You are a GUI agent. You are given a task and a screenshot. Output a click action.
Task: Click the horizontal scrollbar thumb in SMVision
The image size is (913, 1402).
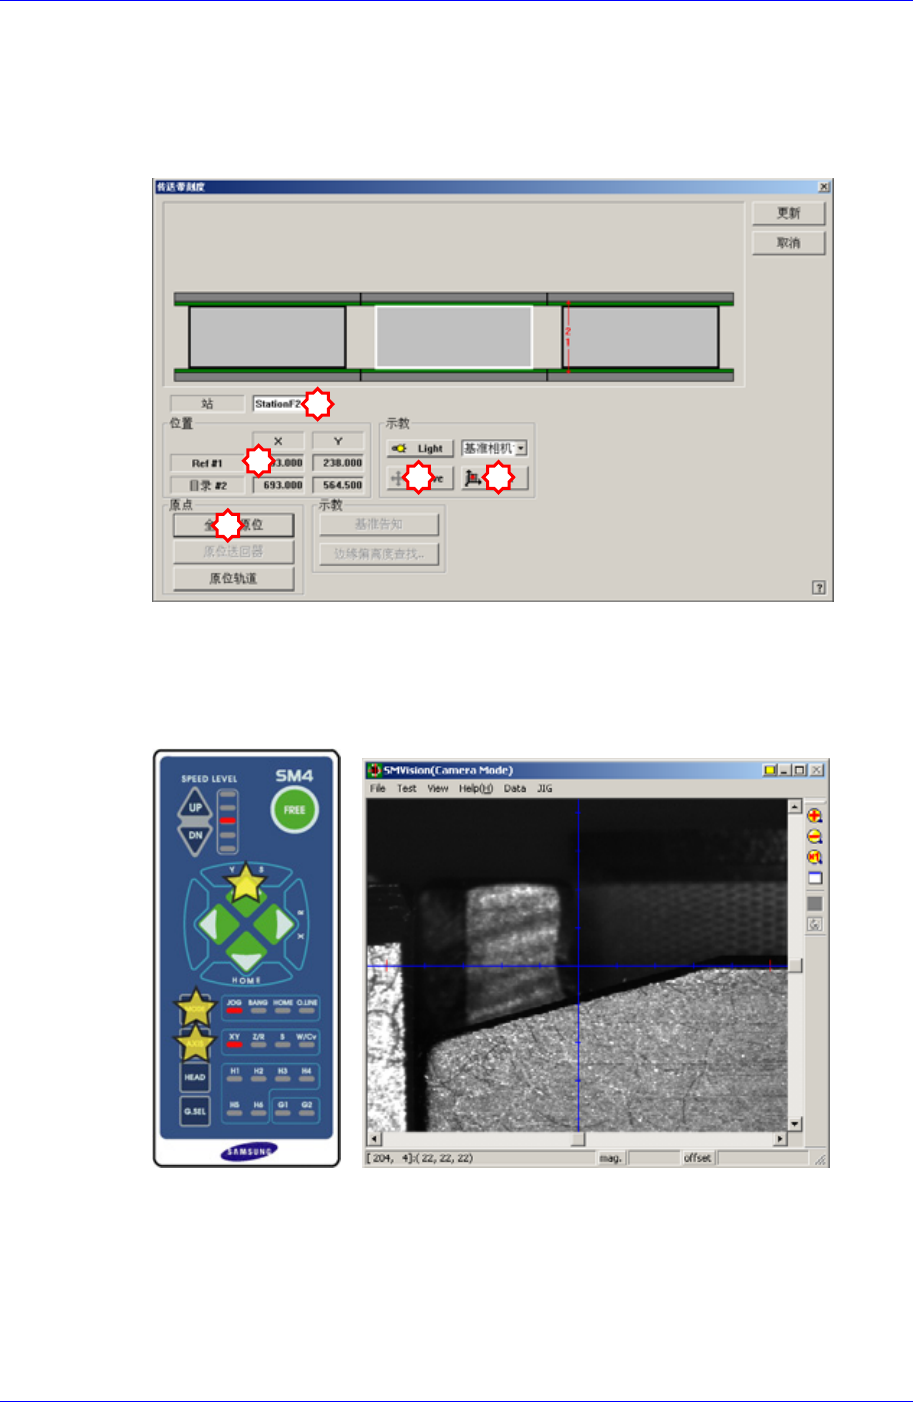[x=578, y=1139]
